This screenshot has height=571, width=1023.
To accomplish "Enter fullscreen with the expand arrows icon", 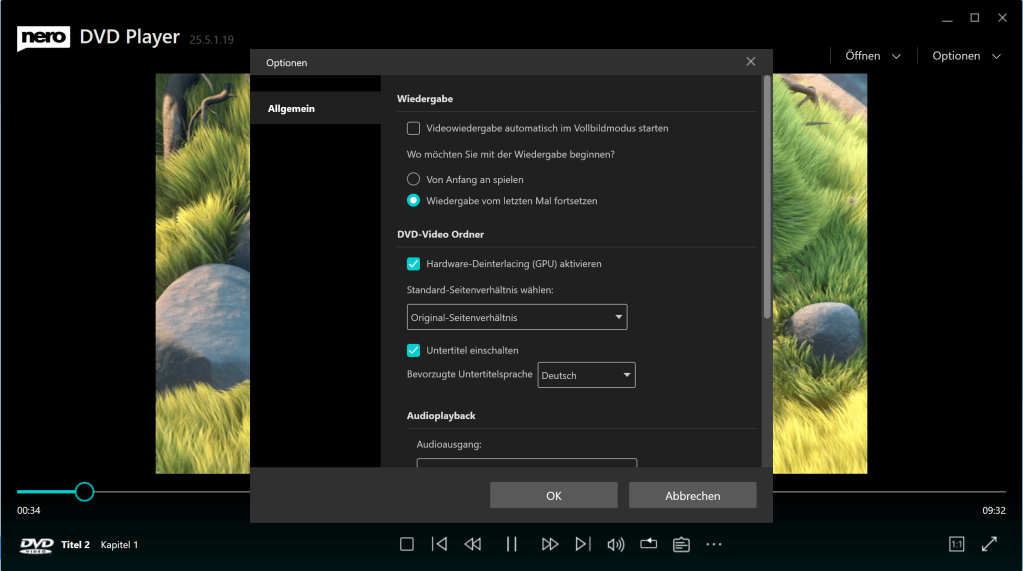I will (989, 544).
